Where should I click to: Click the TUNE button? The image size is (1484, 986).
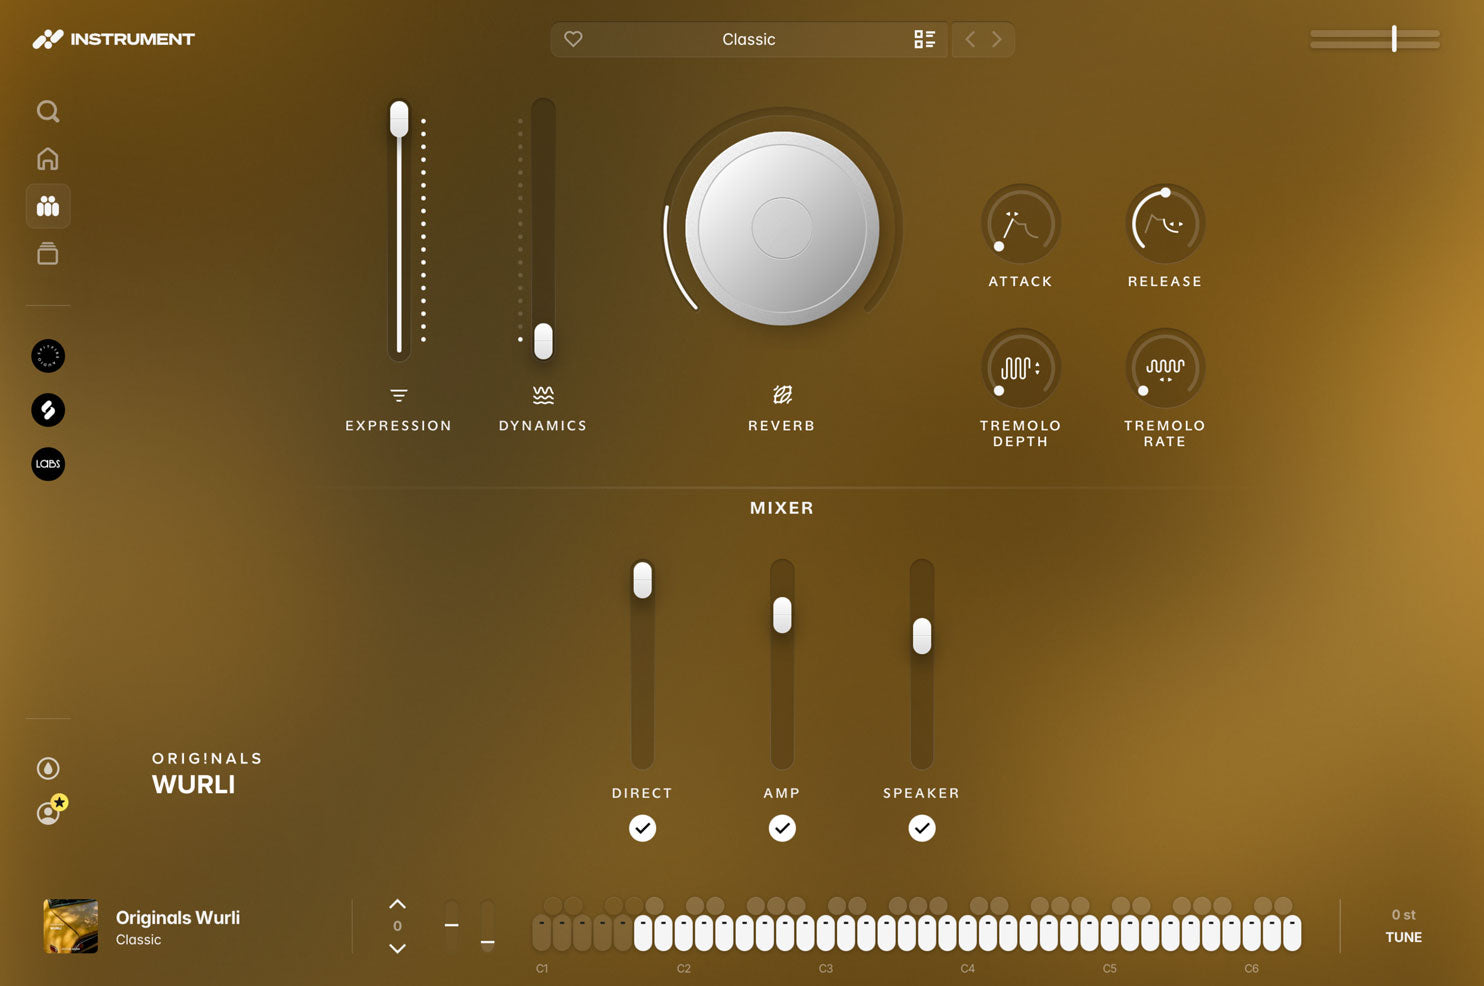1403,937
